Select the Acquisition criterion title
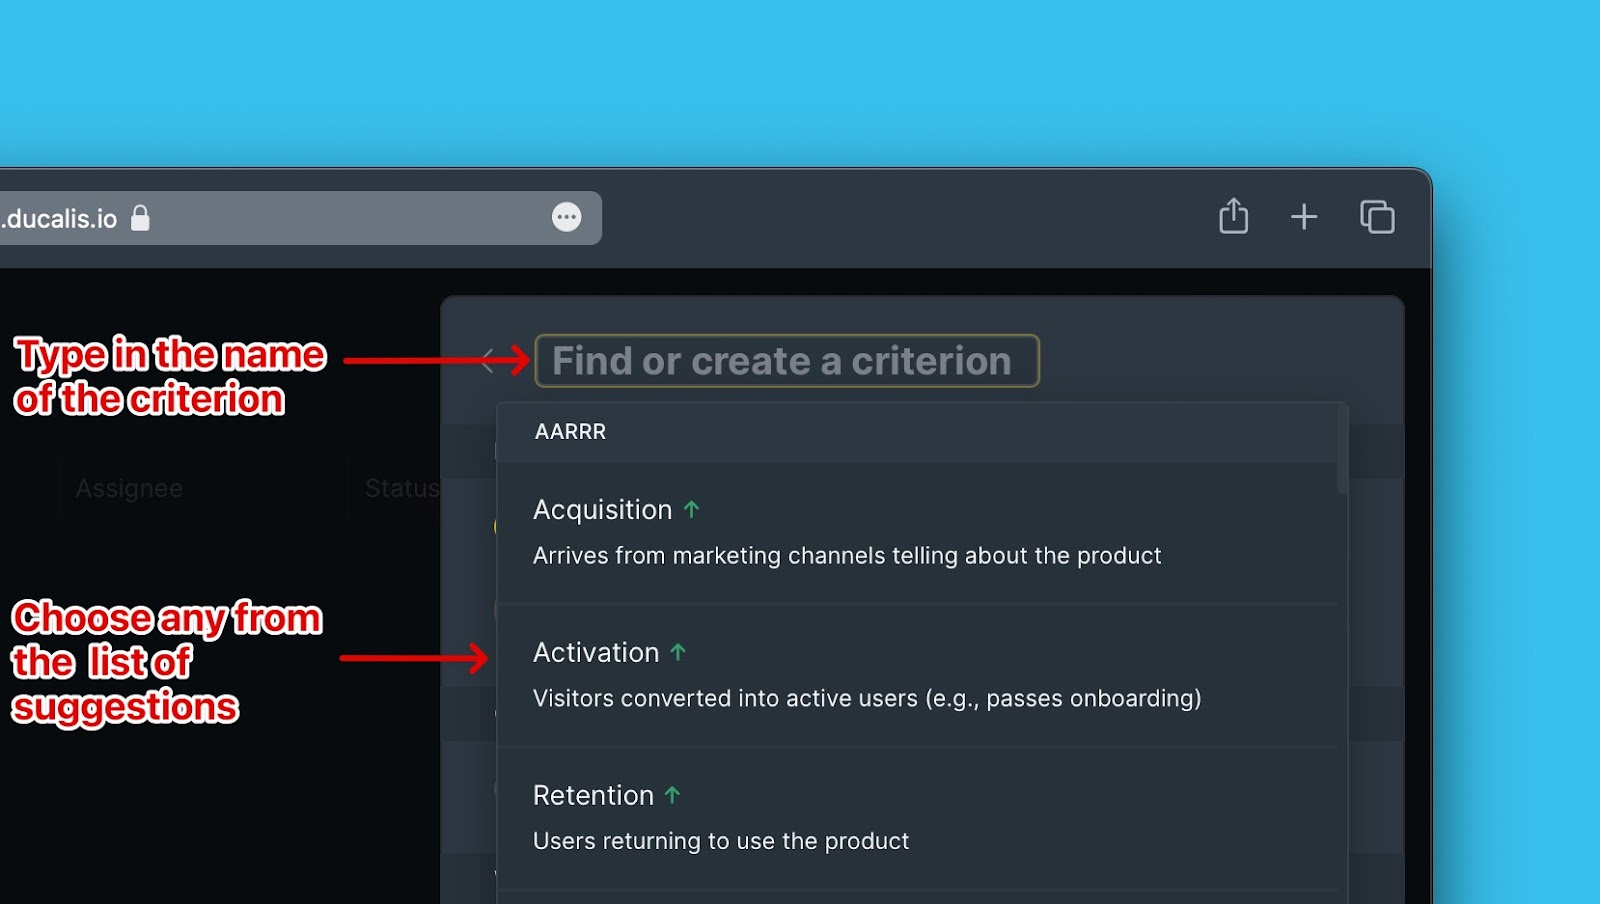The image size is (1600, 904). [602, 510]
